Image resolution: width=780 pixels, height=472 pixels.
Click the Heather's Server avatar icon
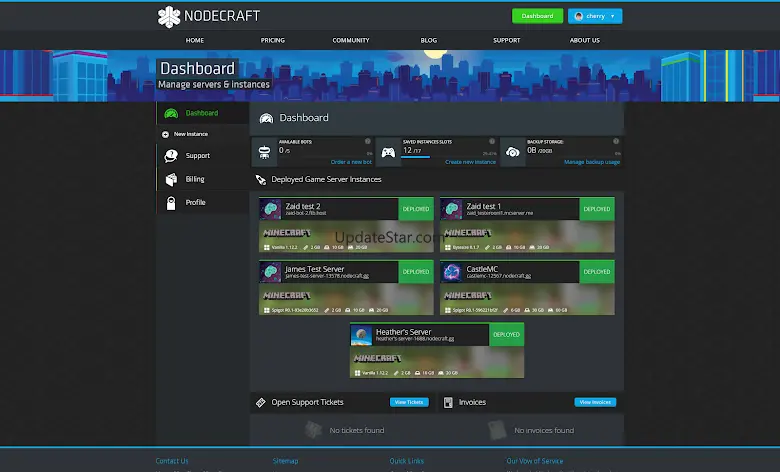(361, 335)
